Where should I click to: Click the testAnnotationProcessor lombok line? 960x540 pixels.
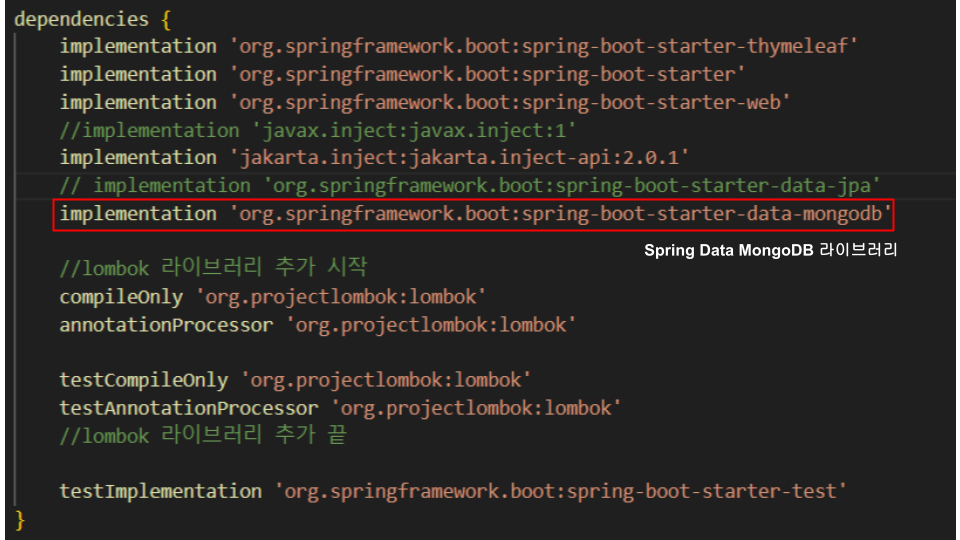(340, 408)
